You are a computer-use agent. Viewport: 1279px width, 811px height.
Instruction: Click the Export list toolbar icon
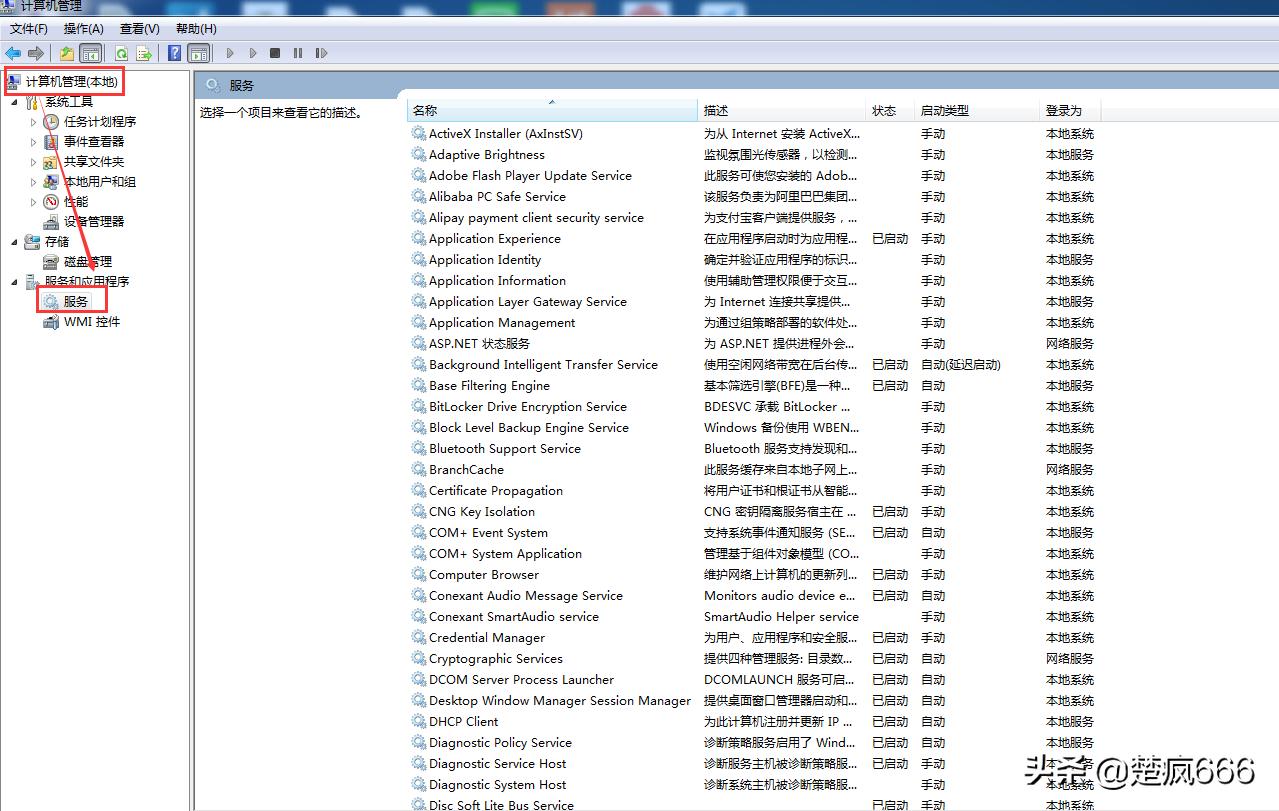coord(143,53)
